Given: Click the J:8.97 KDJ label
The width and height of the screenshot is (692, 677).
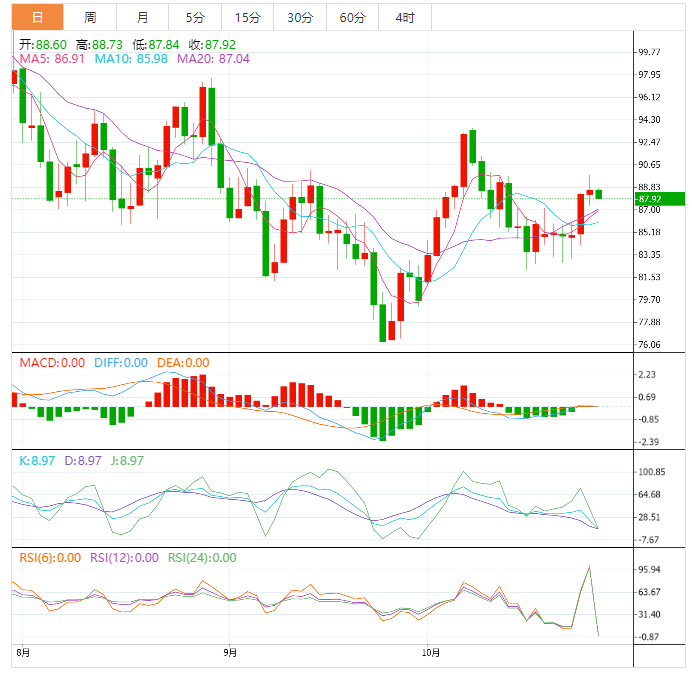Looking at the screenshot, I should (127, 461).
